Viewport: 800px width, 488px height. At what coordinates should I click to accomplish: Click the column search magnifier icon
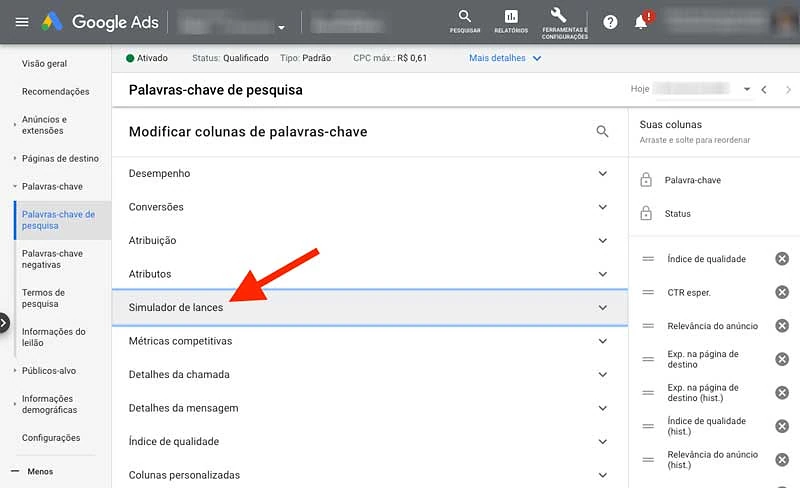pos(602,131)
